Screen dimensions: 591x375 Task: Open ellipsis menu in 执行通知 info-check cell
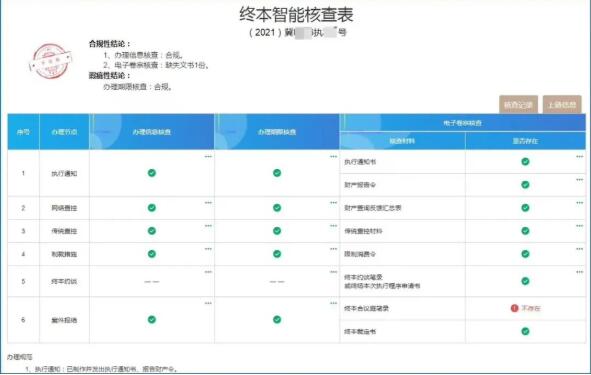(x=208, y=156)
